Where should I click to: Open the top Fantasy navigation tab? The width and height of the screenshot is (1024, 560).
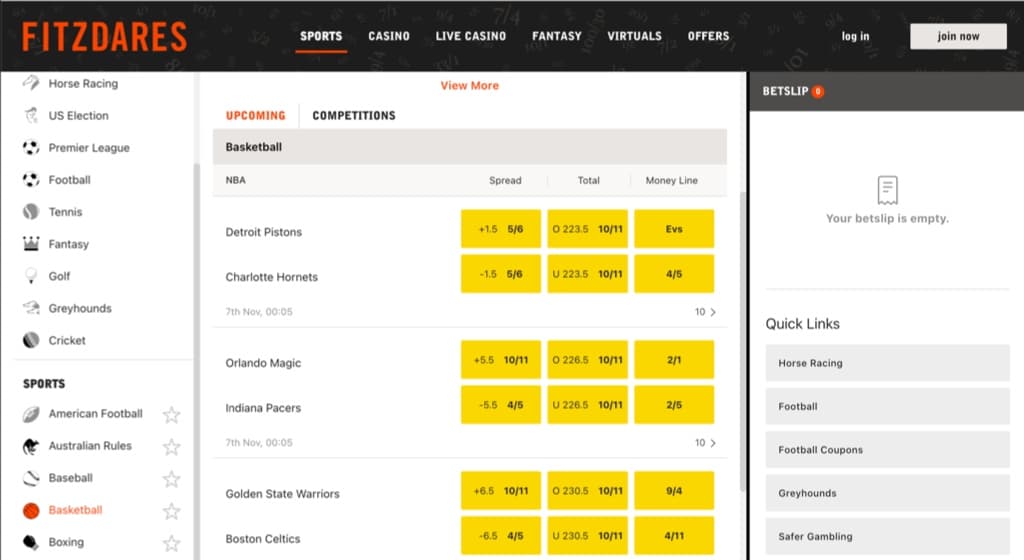(556, 37)
